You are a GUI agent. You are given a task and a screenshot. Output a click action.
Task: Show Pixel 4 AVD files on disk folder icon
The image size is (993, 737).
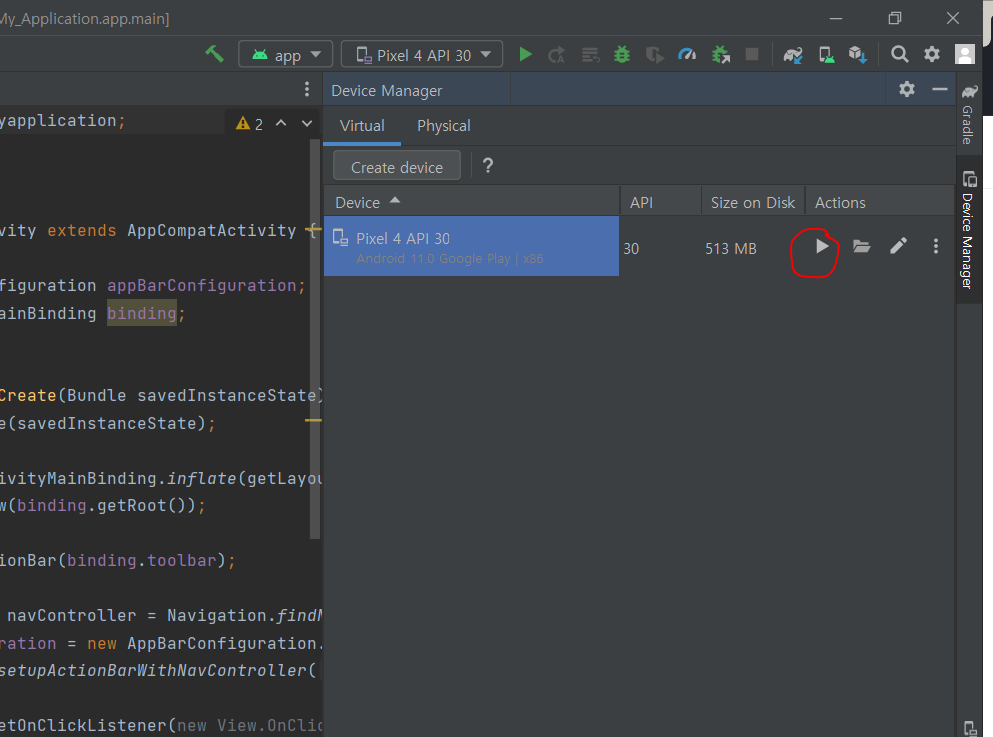coord(861,246)
